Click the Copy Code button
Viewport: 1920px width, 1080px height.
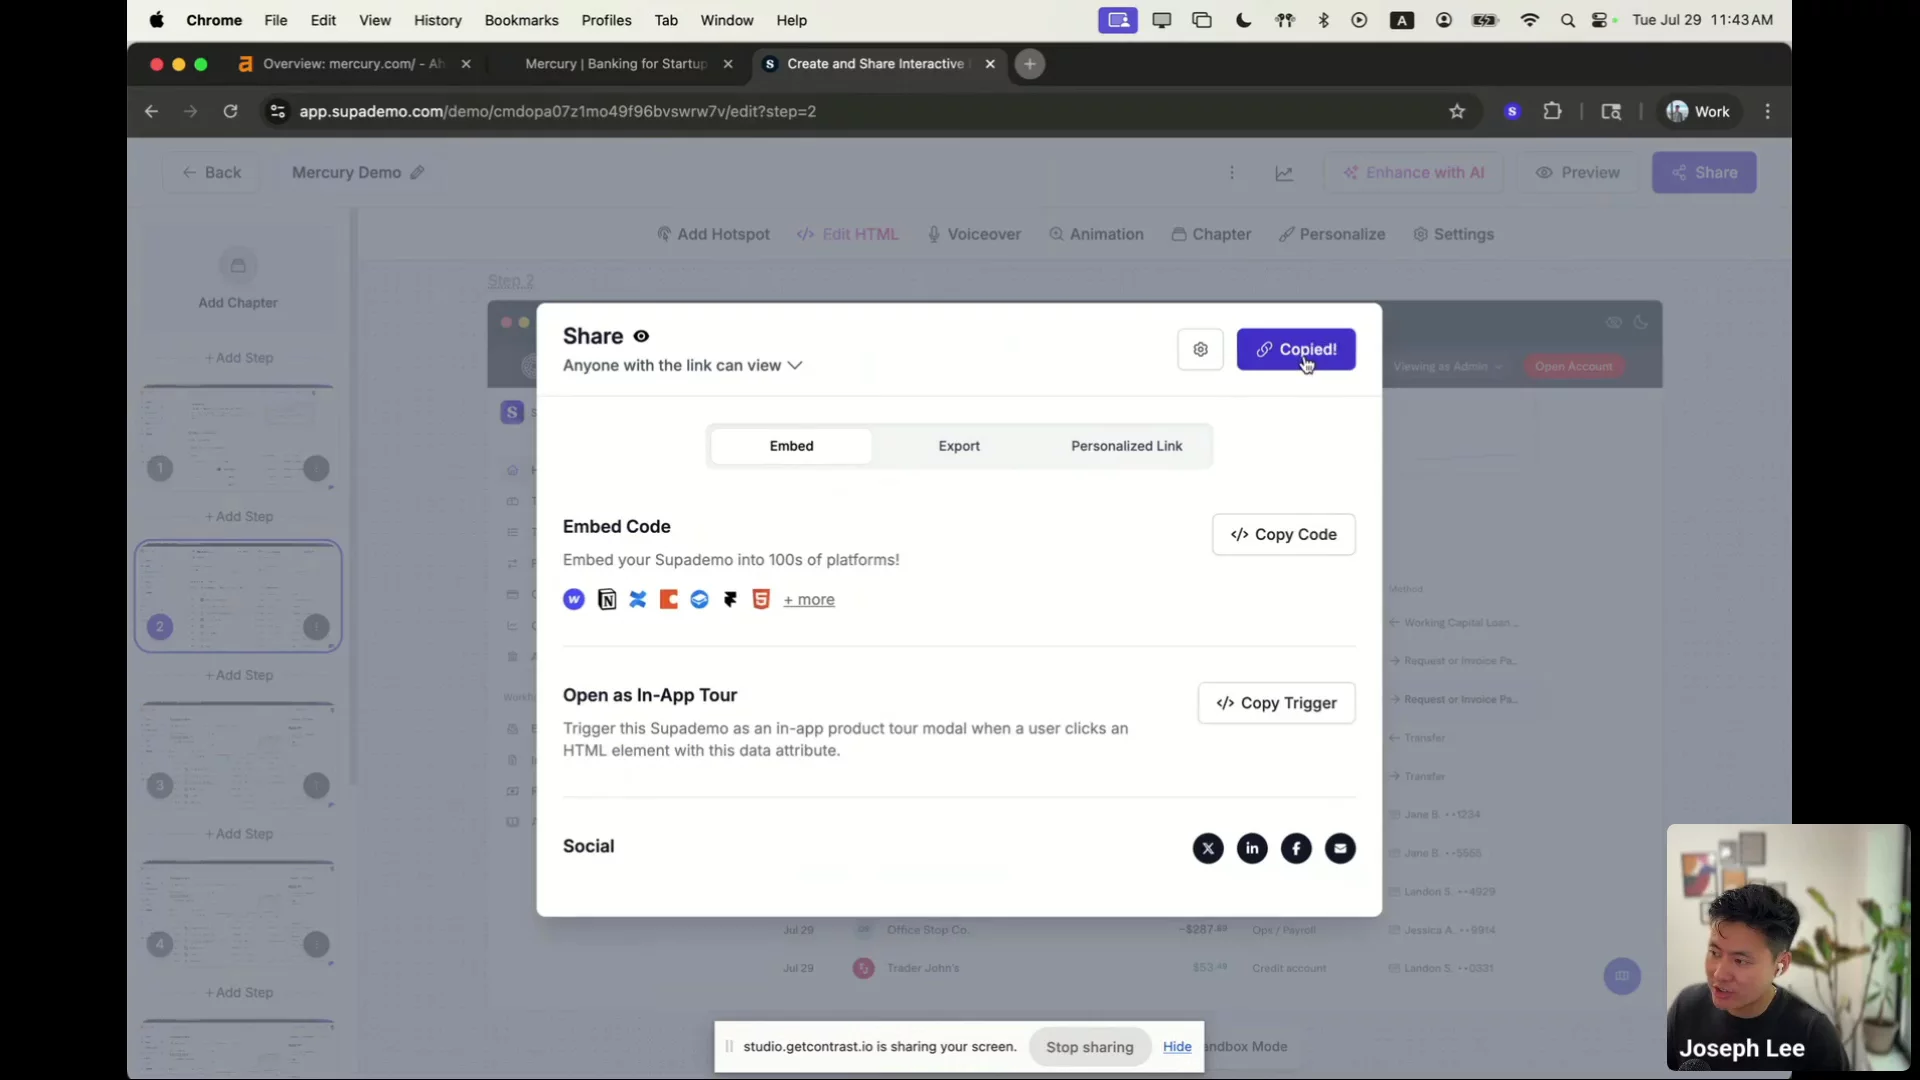1283,534
